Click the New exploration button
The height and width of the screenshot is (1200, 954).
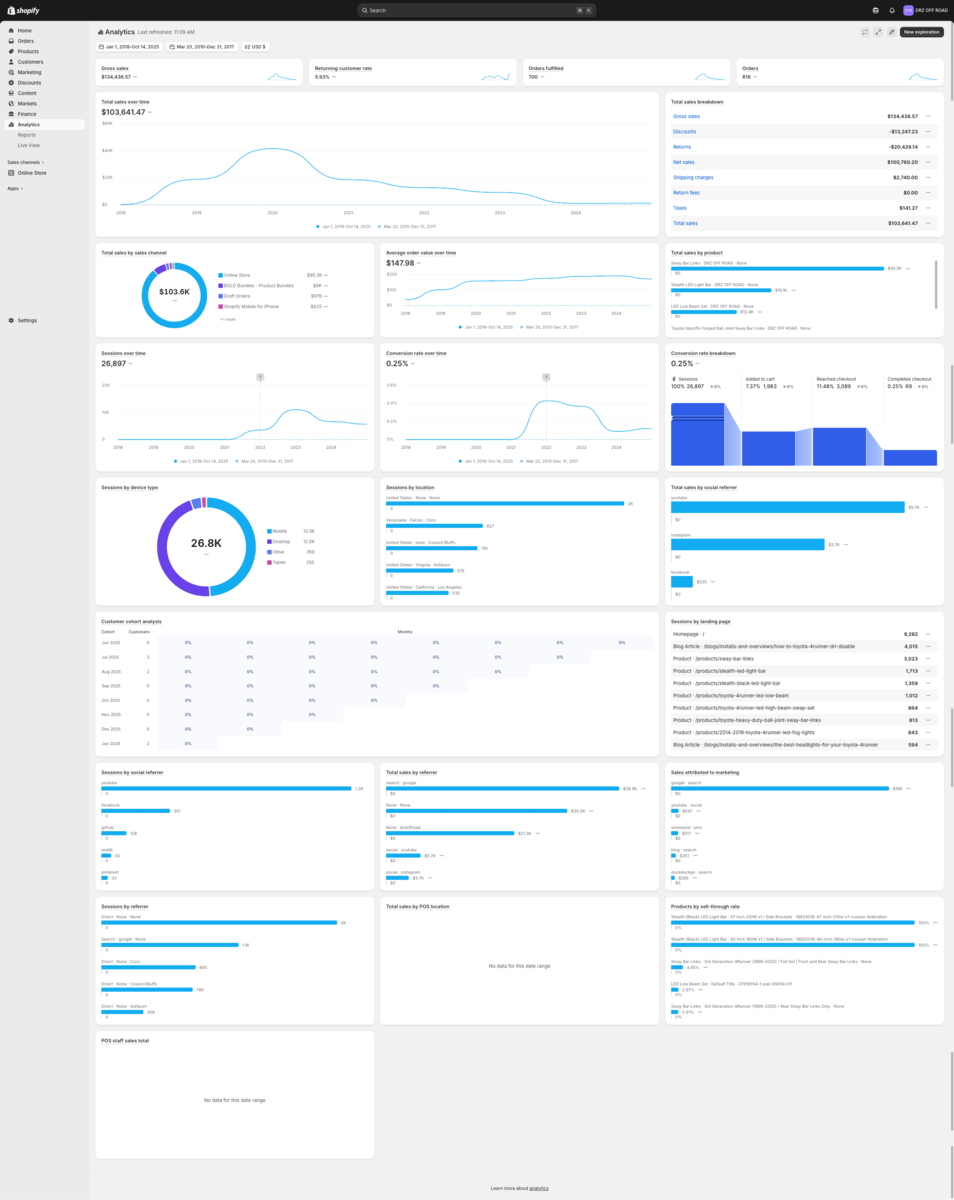[921, 32]
